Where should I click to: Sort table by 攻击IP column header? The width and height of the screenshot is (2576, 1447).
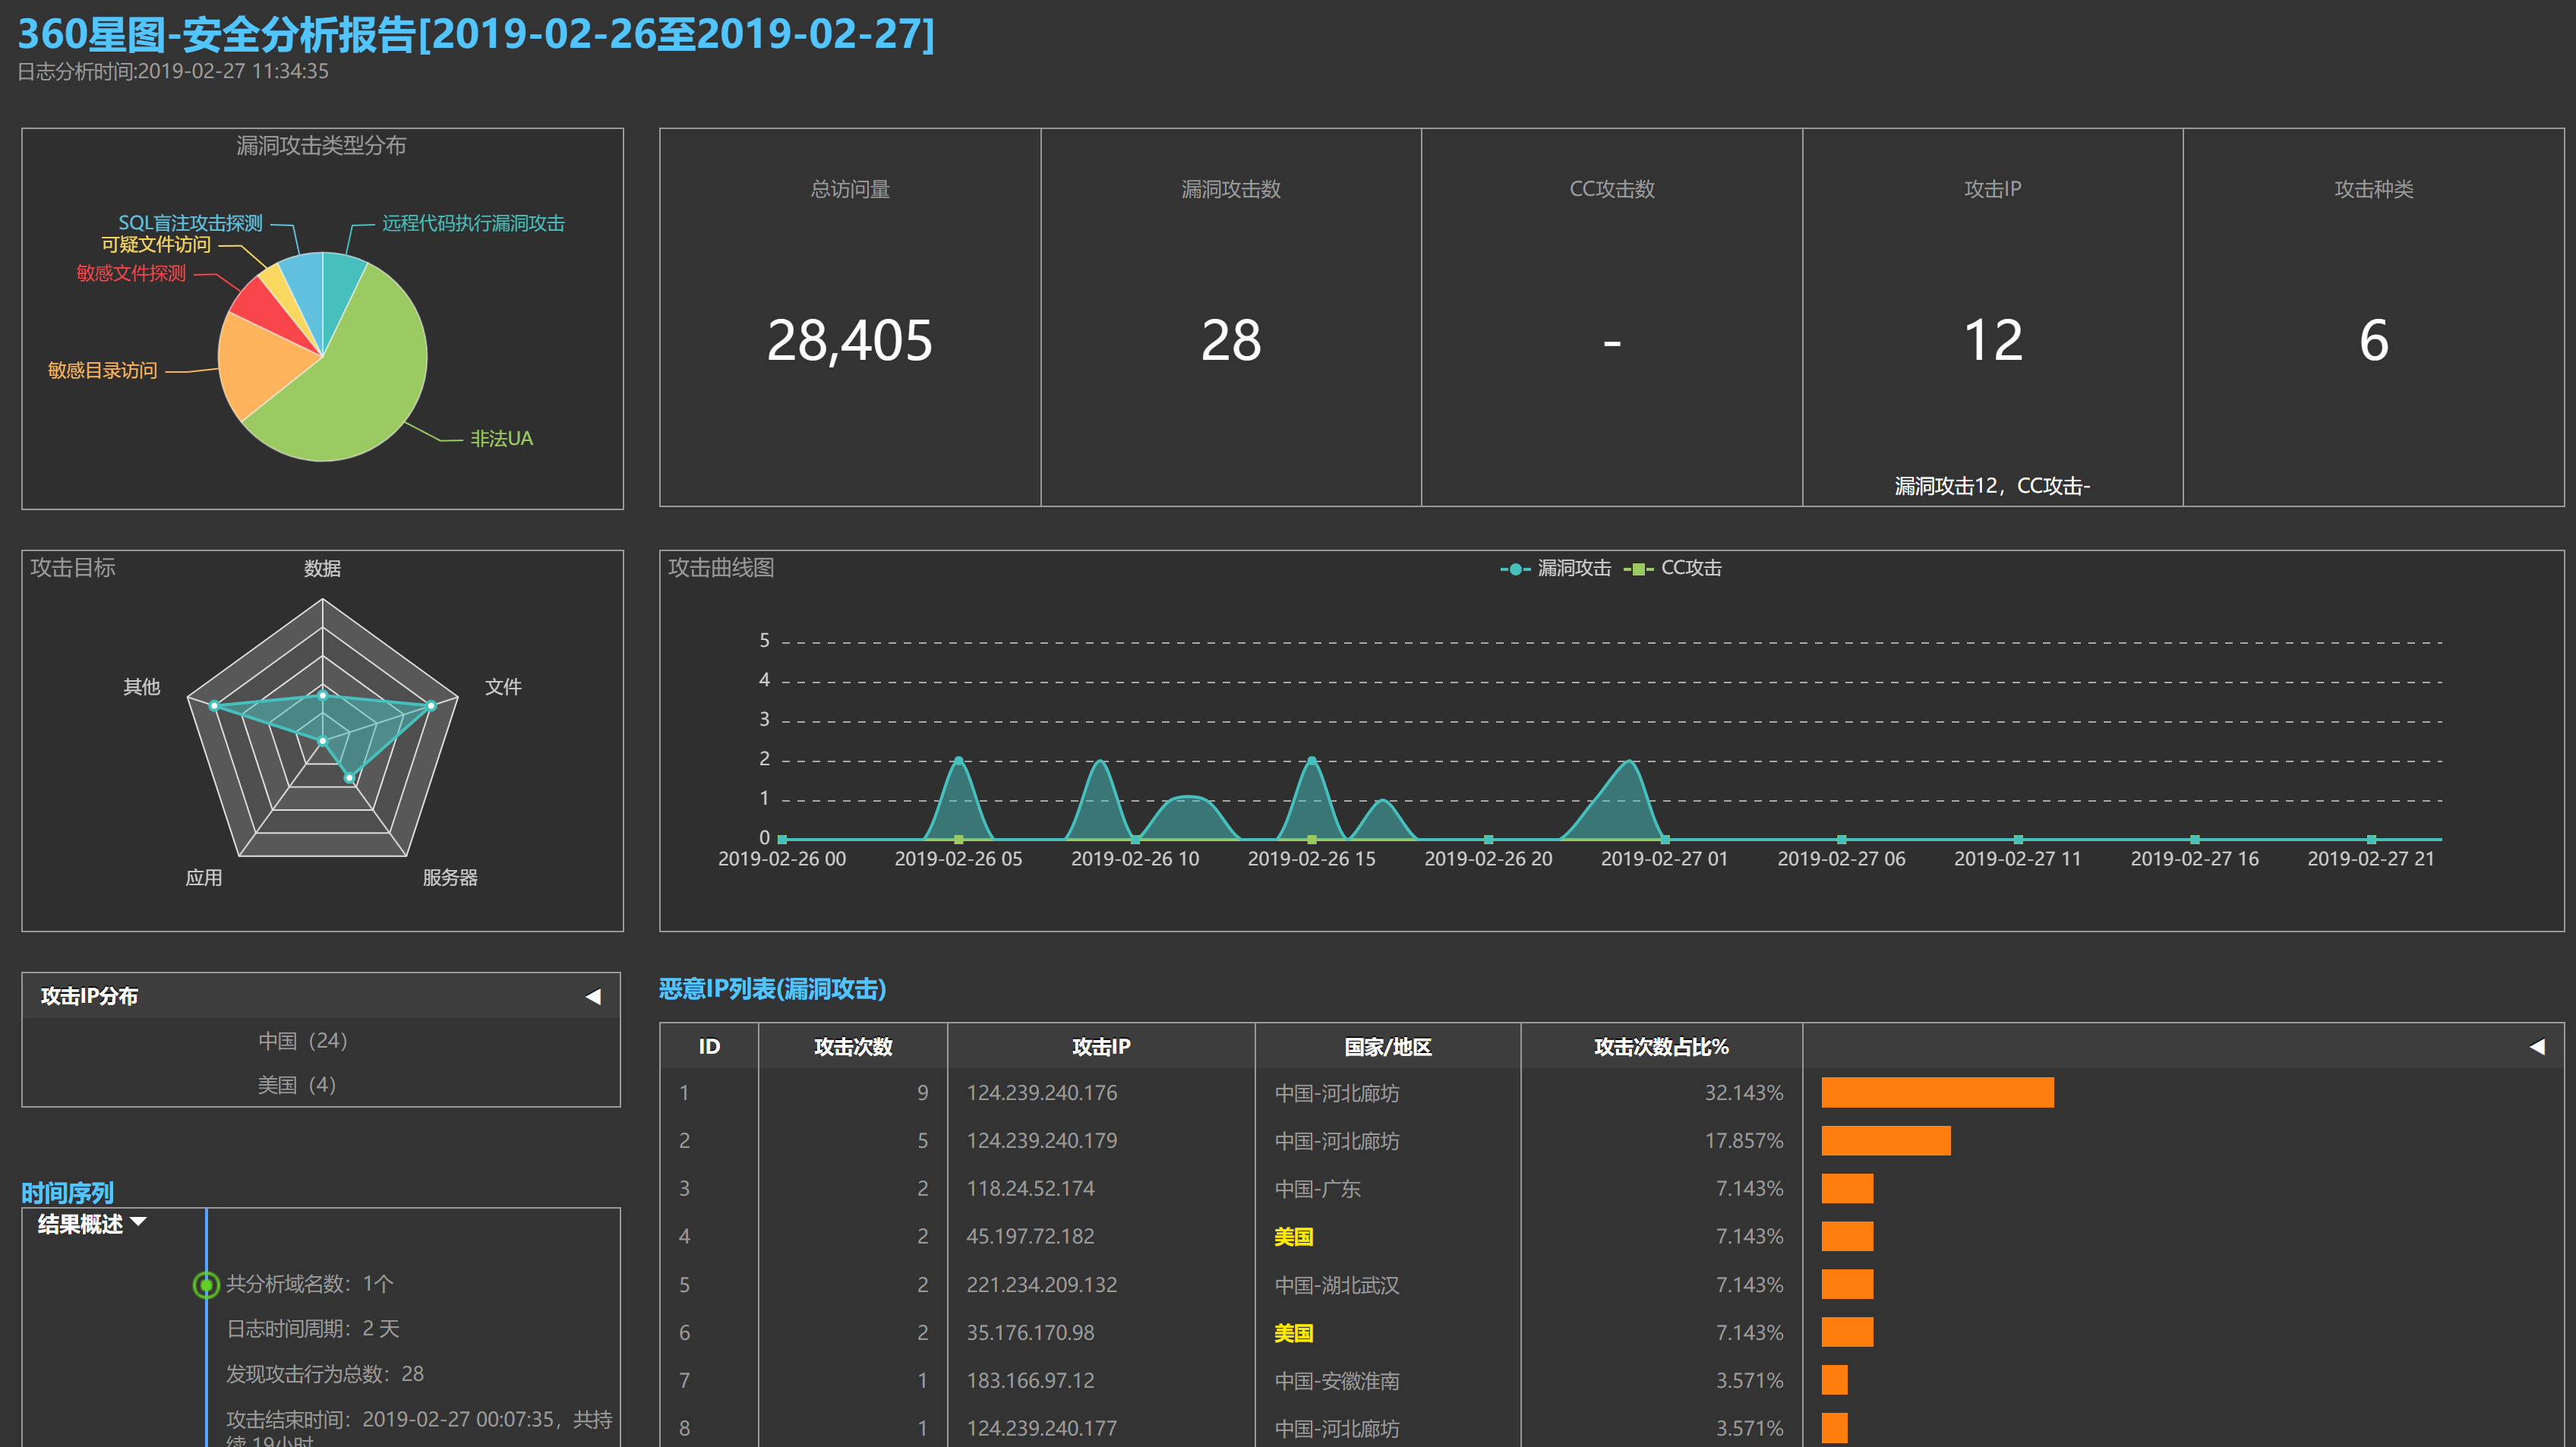(x=1101, y=1046)
